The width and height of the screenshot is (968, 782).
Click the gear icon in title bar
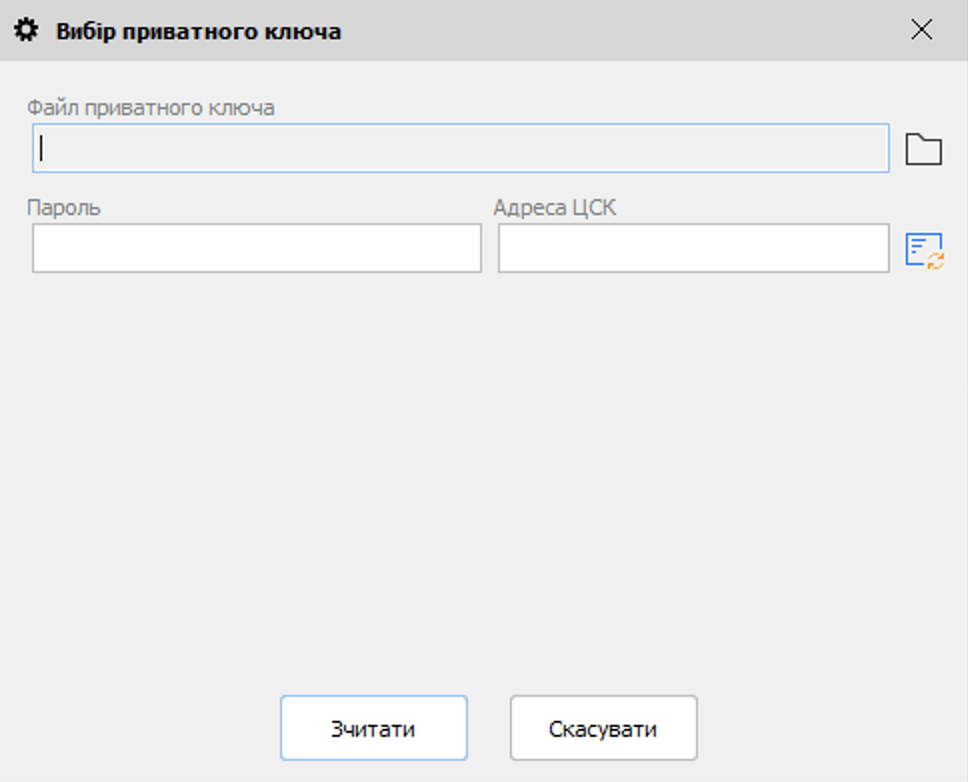pyautogui.click(x=27, y=31)
